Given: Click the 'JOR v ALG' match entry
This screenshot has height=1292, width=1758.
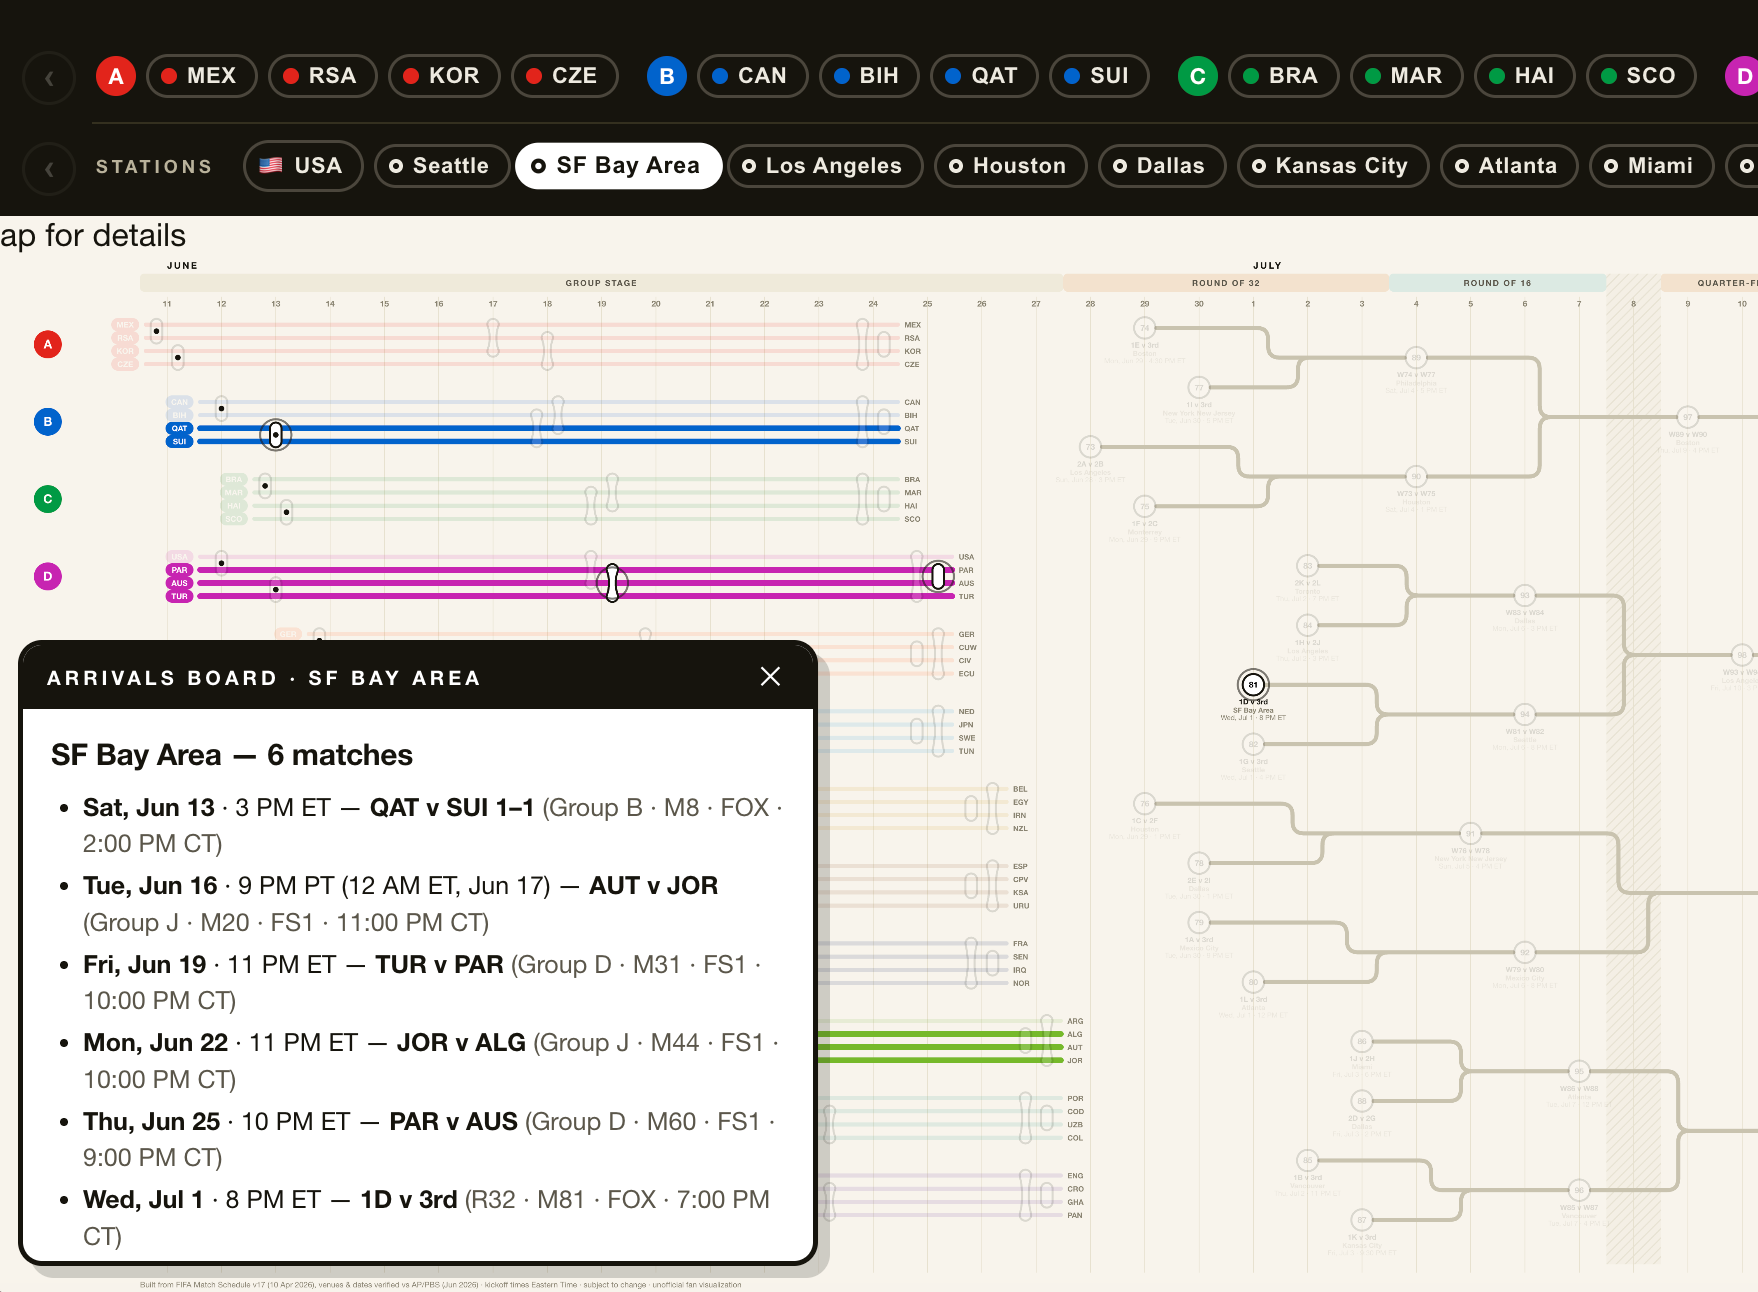Looking at the screenshot, I should click(x=461, y=1042).
